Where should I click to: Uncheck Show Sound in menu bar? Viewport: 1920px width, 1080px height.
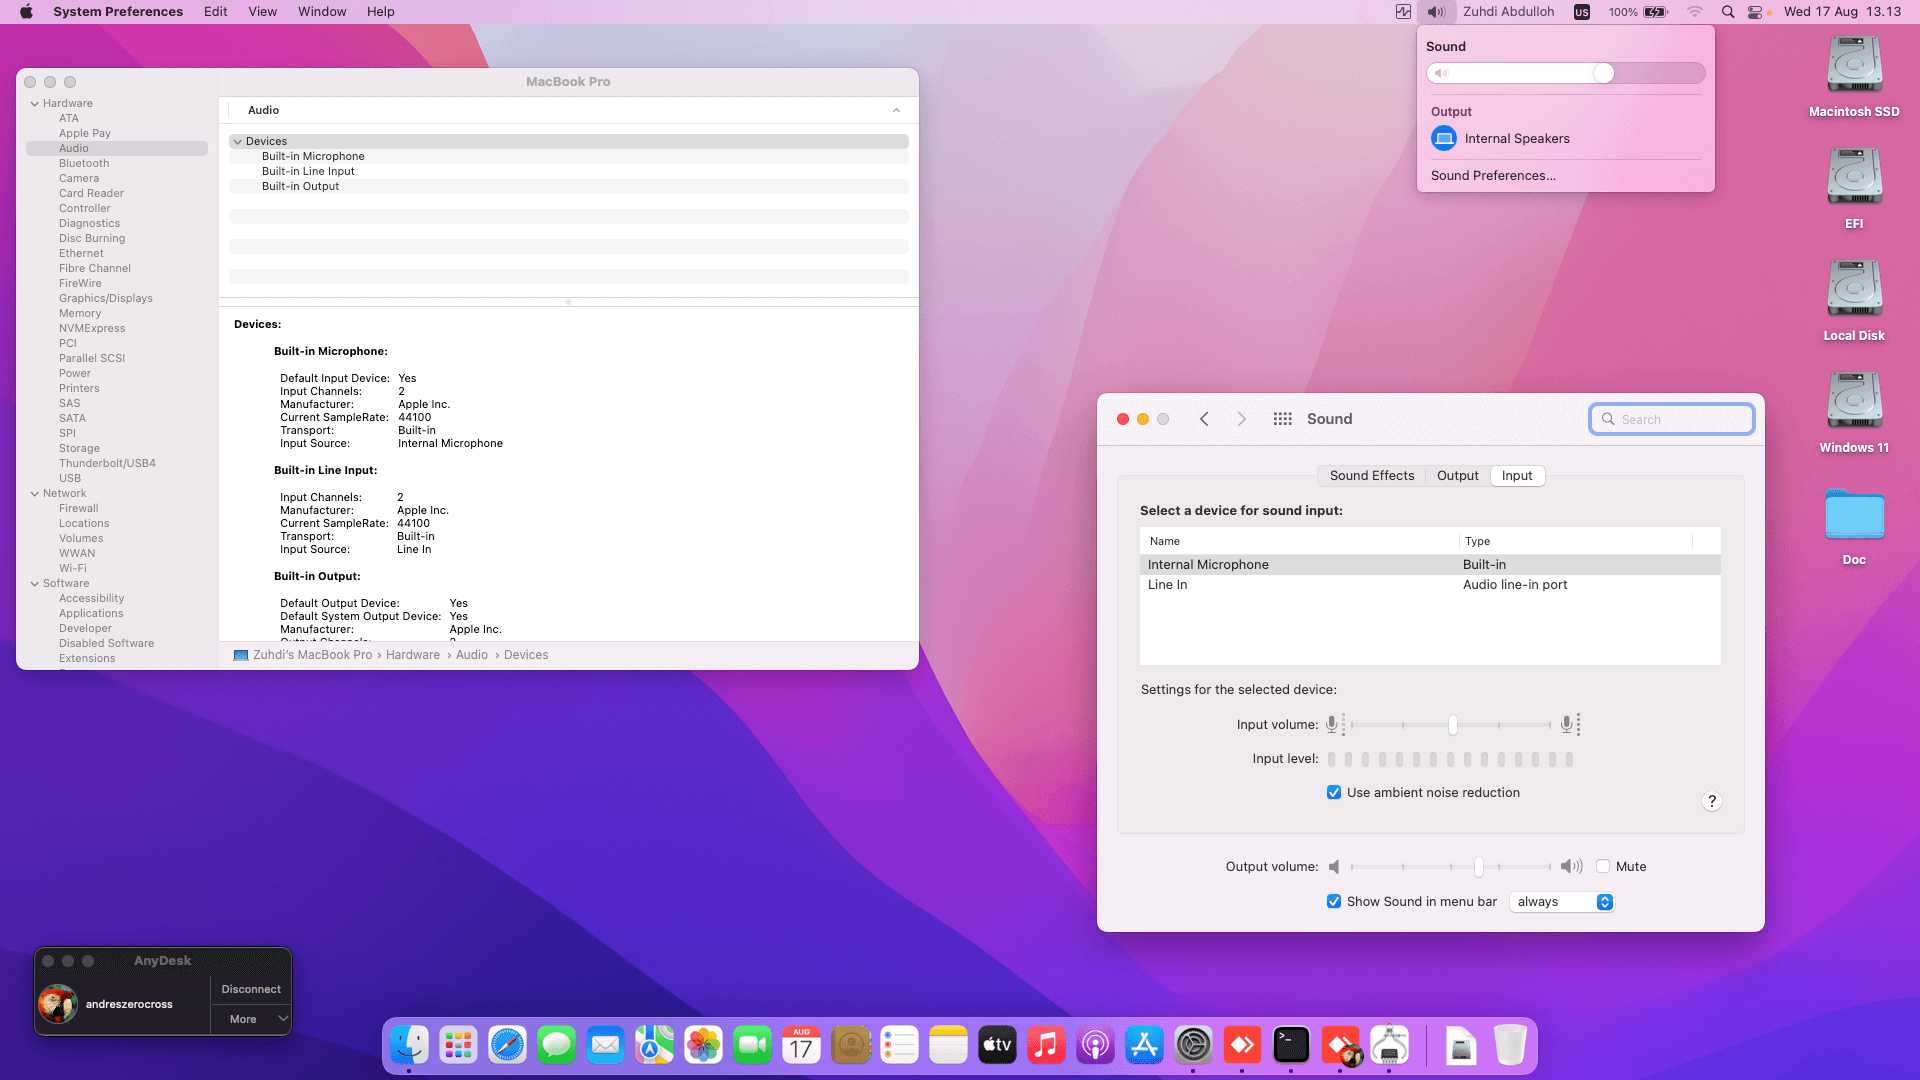point(1334,902)
